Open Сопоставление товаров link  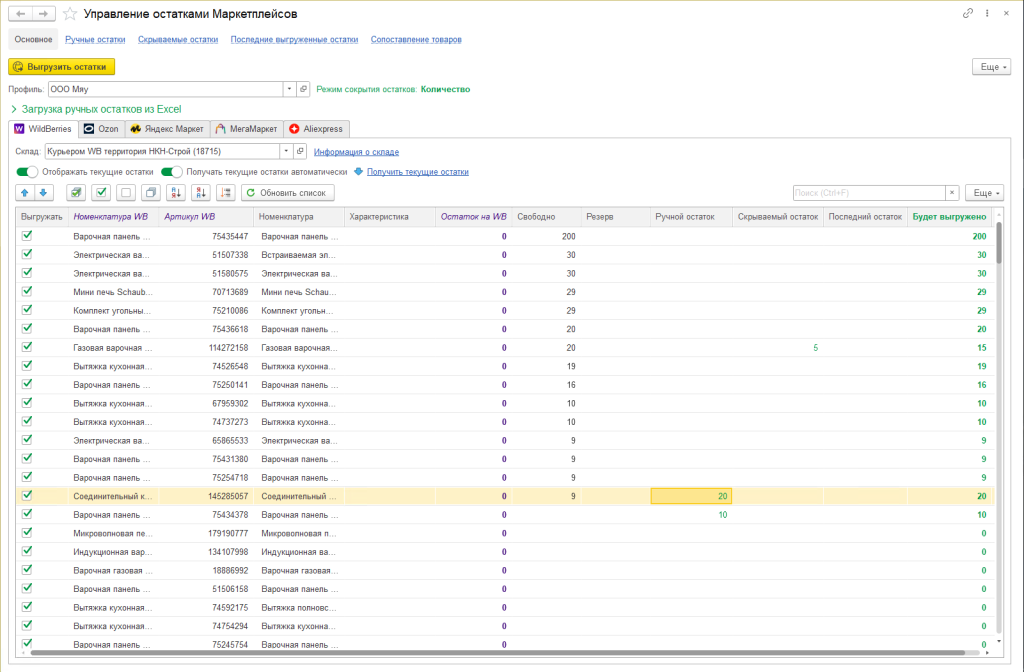416,39
